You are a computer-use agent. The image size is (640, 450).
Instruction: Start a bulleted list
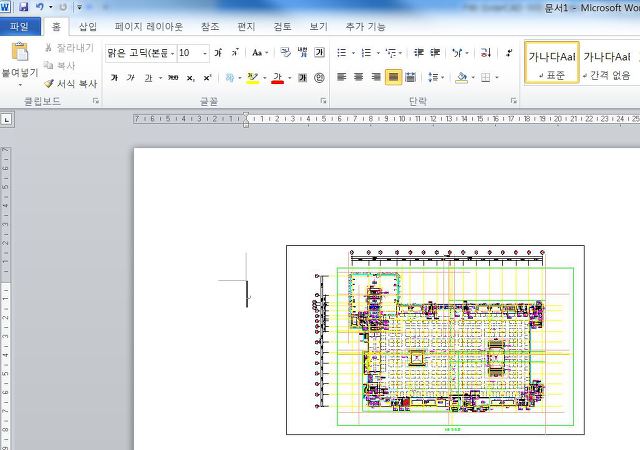click(342, 53)
